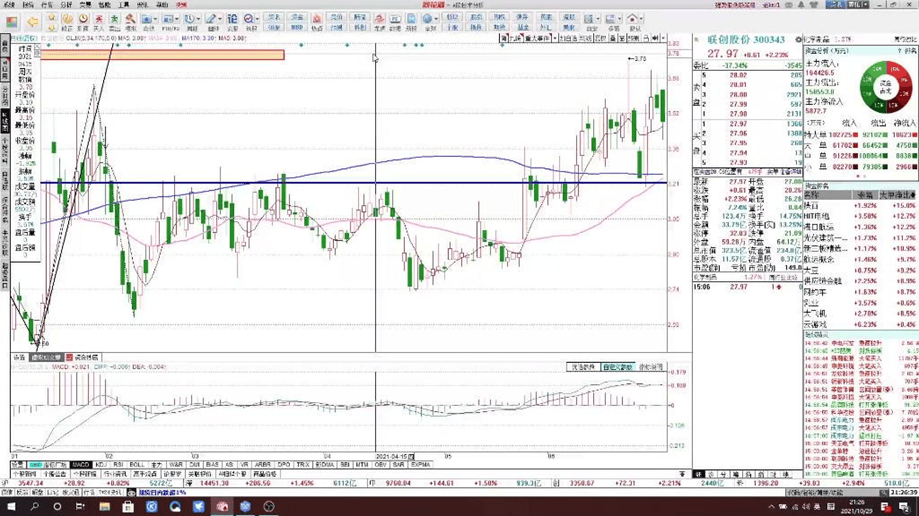Viewport: 919px width, 516px height.
Task: Click the orange highlighted bar above chart
Action: [162, 55]
